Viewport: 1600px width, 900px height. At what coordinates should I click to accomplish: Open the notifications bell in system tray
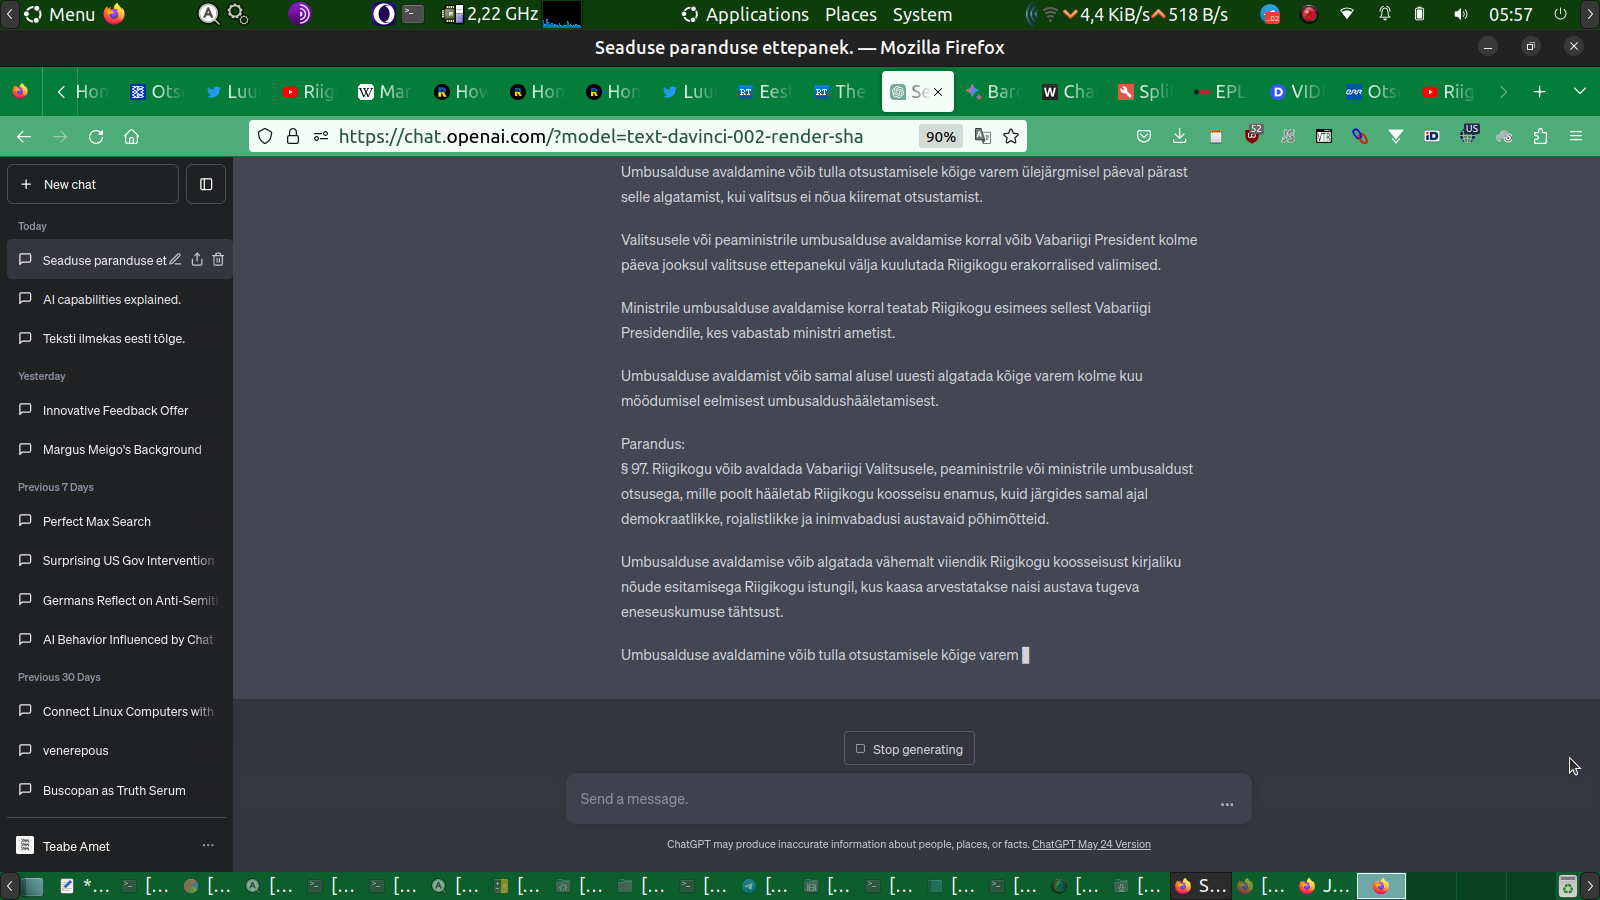coord(1385,14)
